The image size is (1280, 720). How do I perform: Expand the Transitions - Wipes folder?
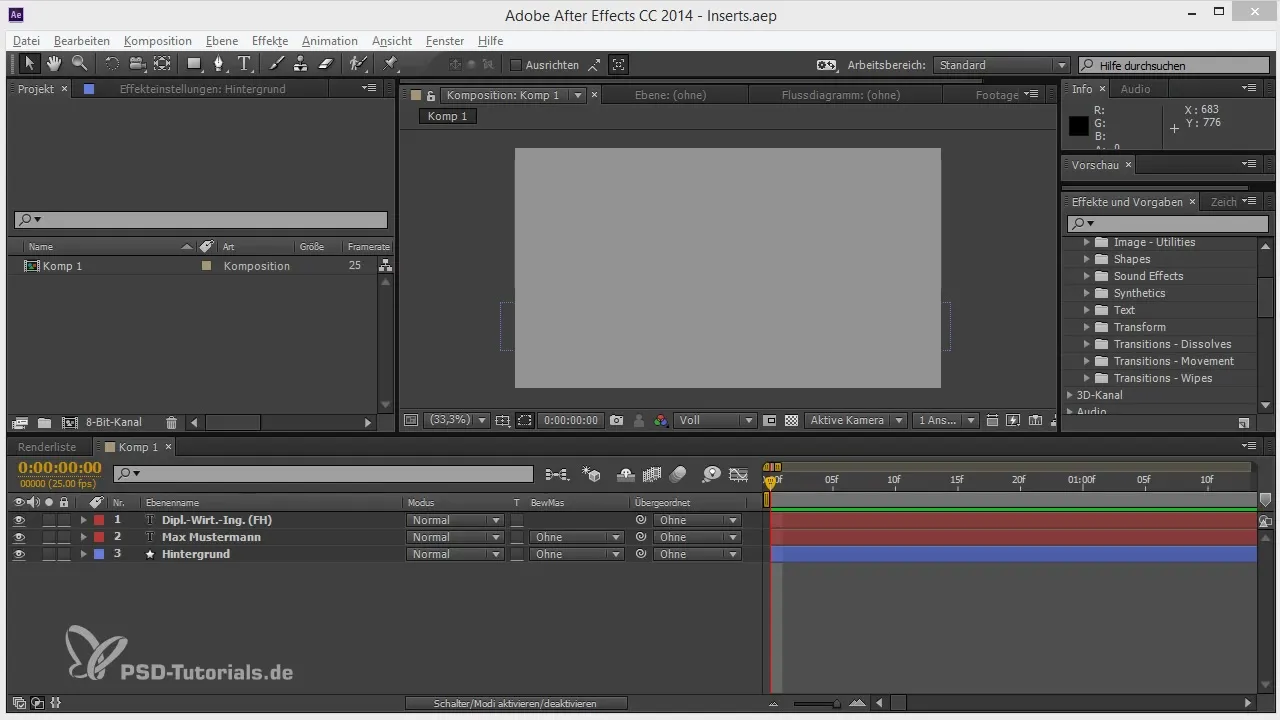[1087, 378]
